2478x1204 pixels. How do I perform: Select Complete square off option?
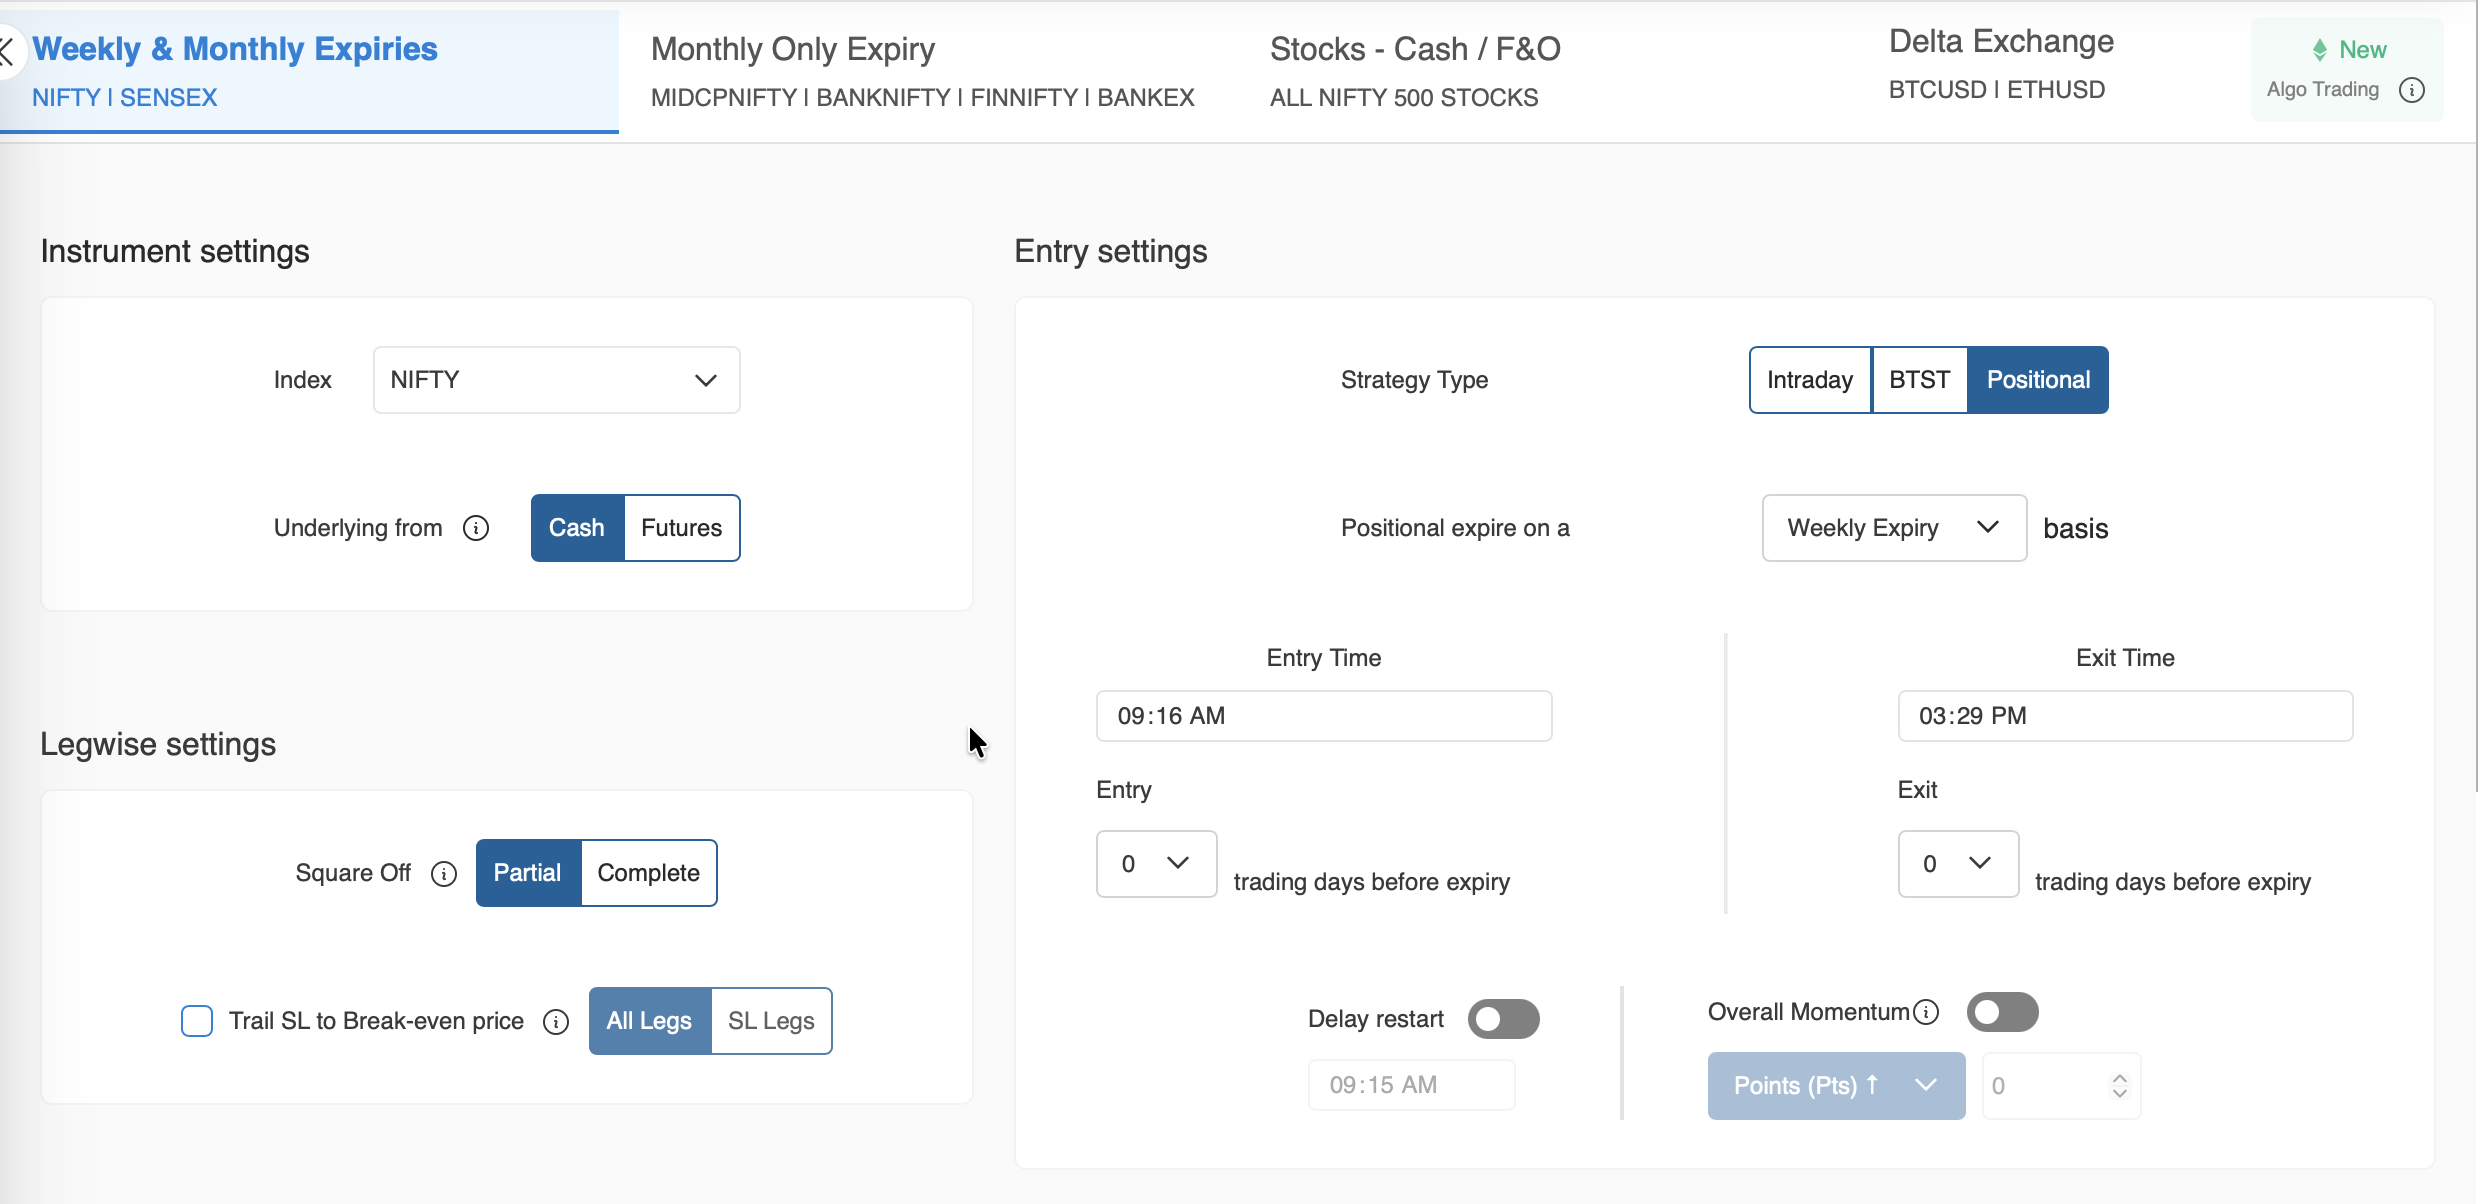(648, 873)
